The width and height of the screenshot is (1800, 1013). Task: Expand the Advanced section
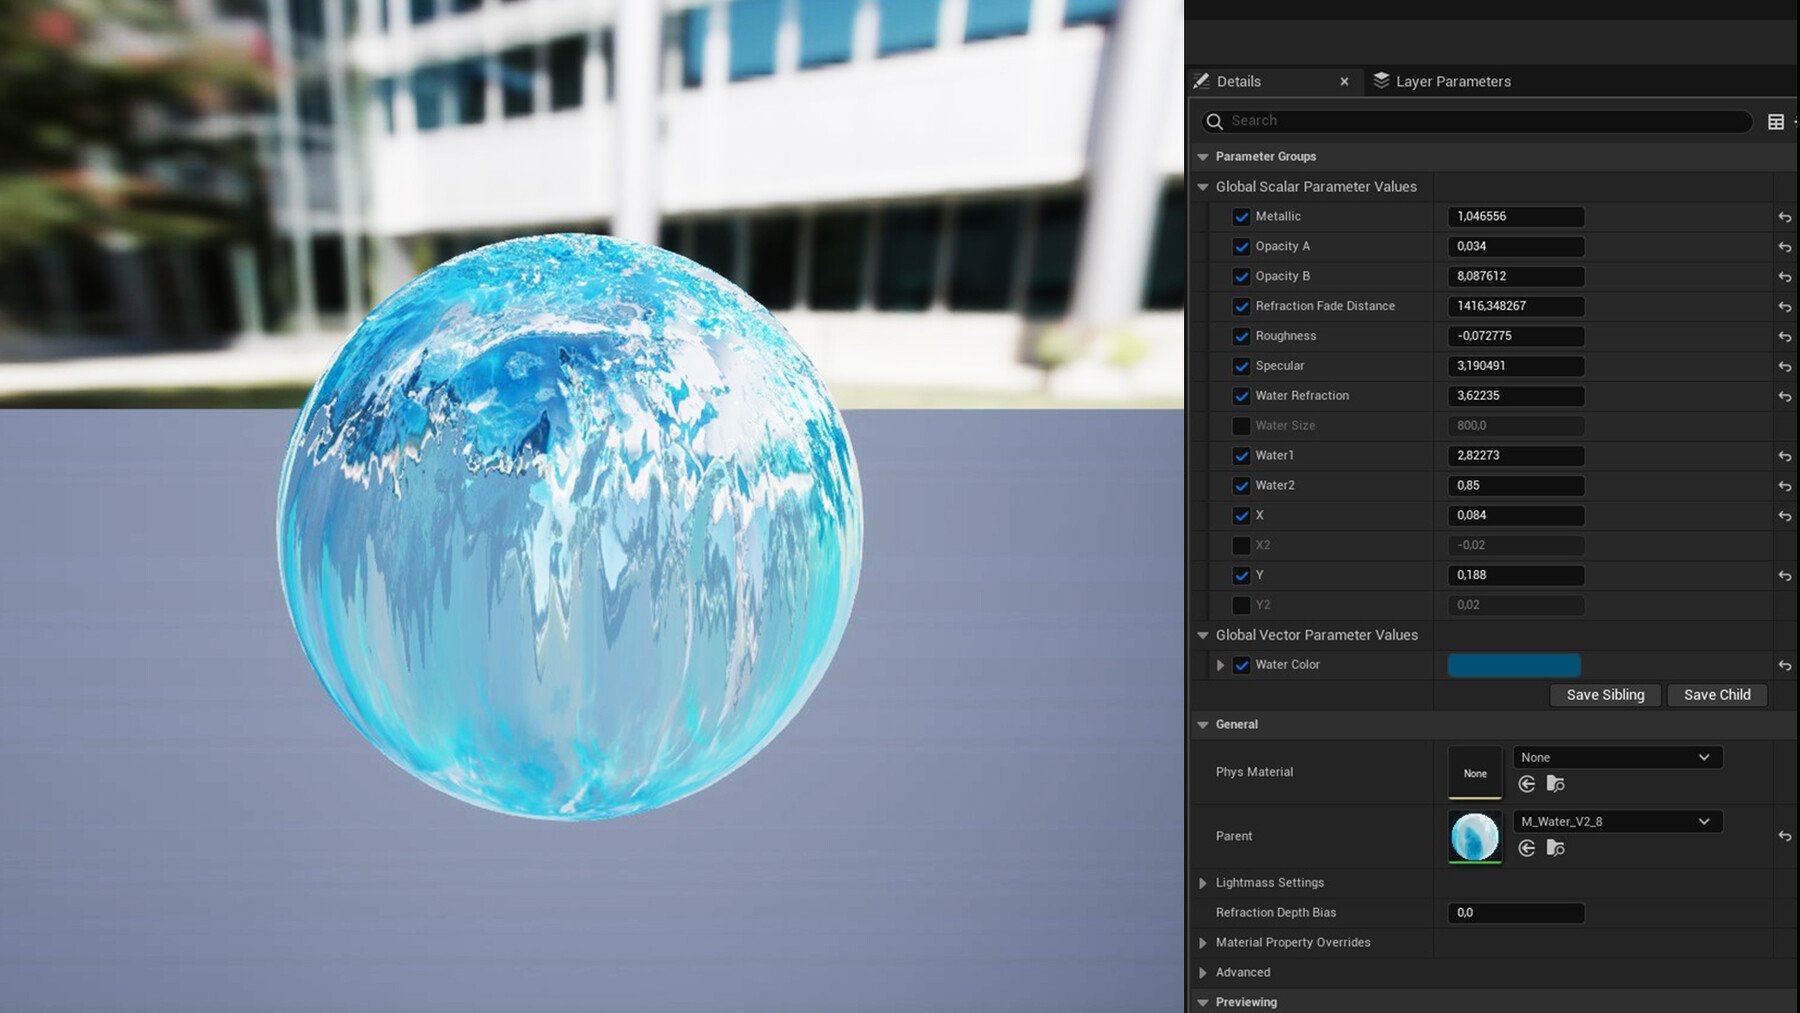click(1203, 973)
